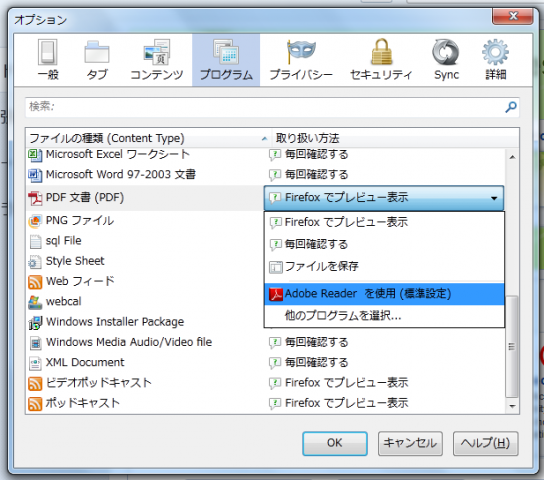Click 毎回確認する action for Microsoft Excel
This screenshot has width=544, height=480.
point(309,154)
